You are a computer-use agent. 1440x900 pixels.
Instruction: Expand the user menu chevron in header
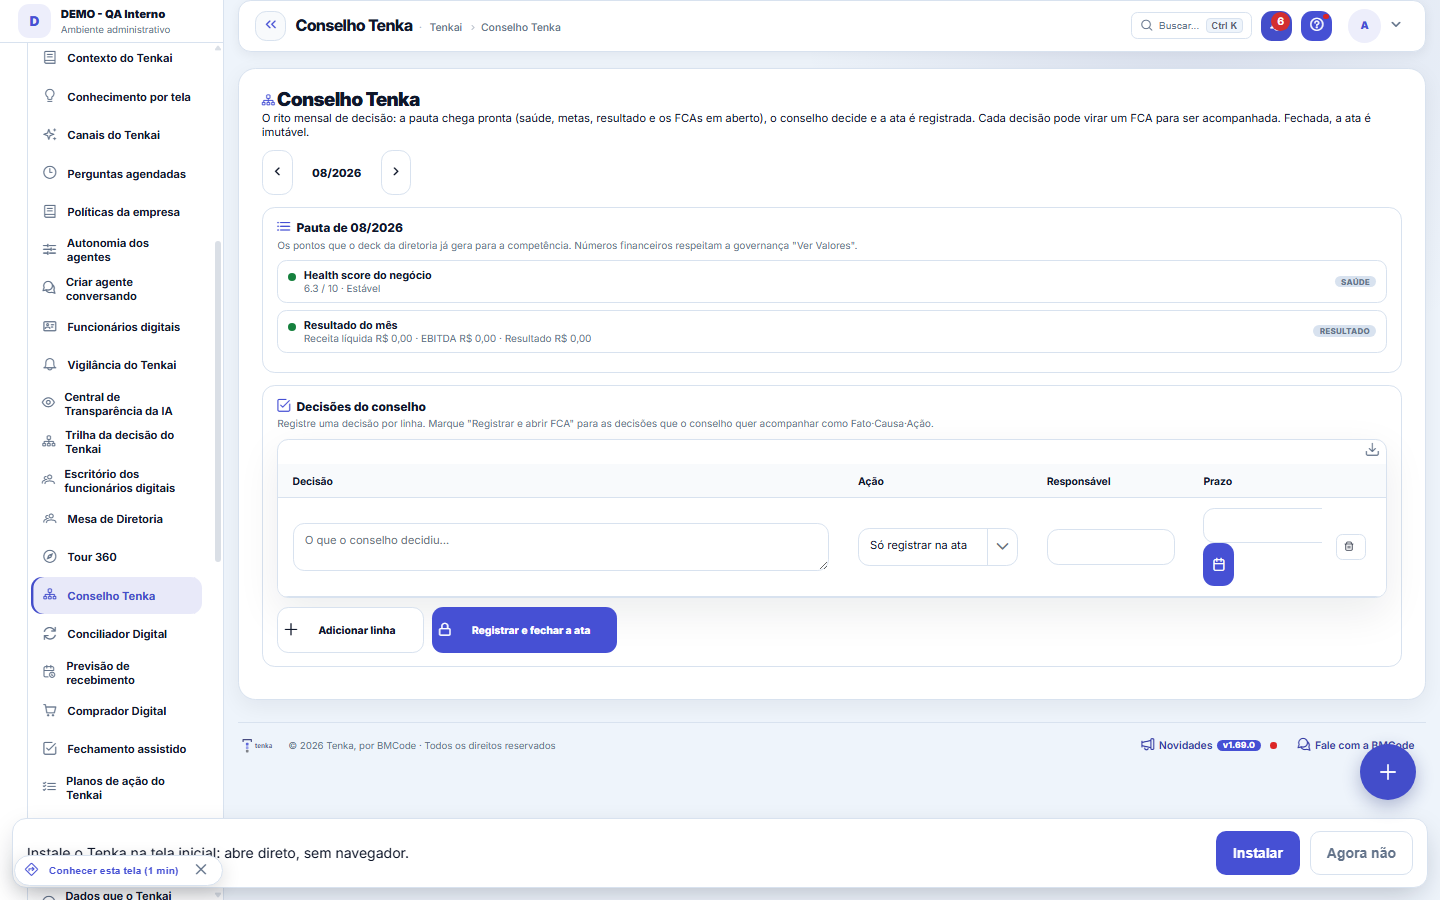[x=1396, y=25]
